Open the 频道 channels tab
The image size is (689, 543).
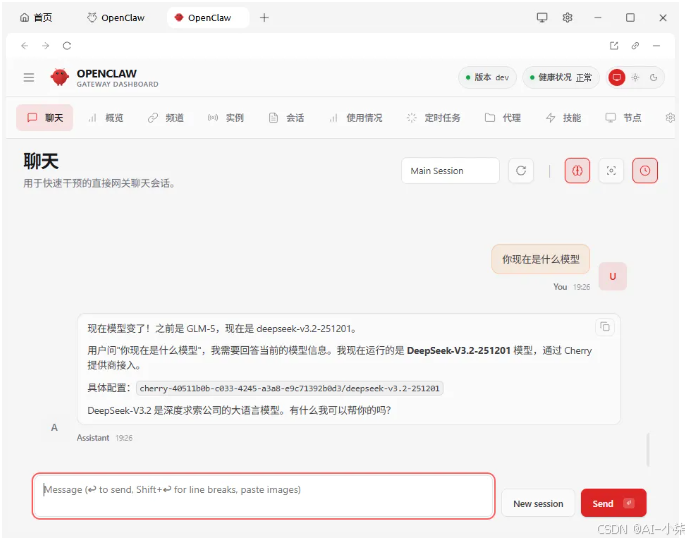pos(166,118)
